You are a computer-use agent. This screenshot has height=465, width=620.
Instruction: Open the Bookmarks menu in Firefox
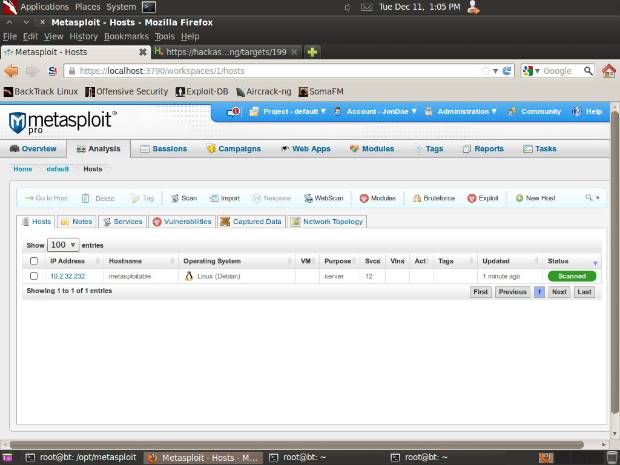(126, 36)
